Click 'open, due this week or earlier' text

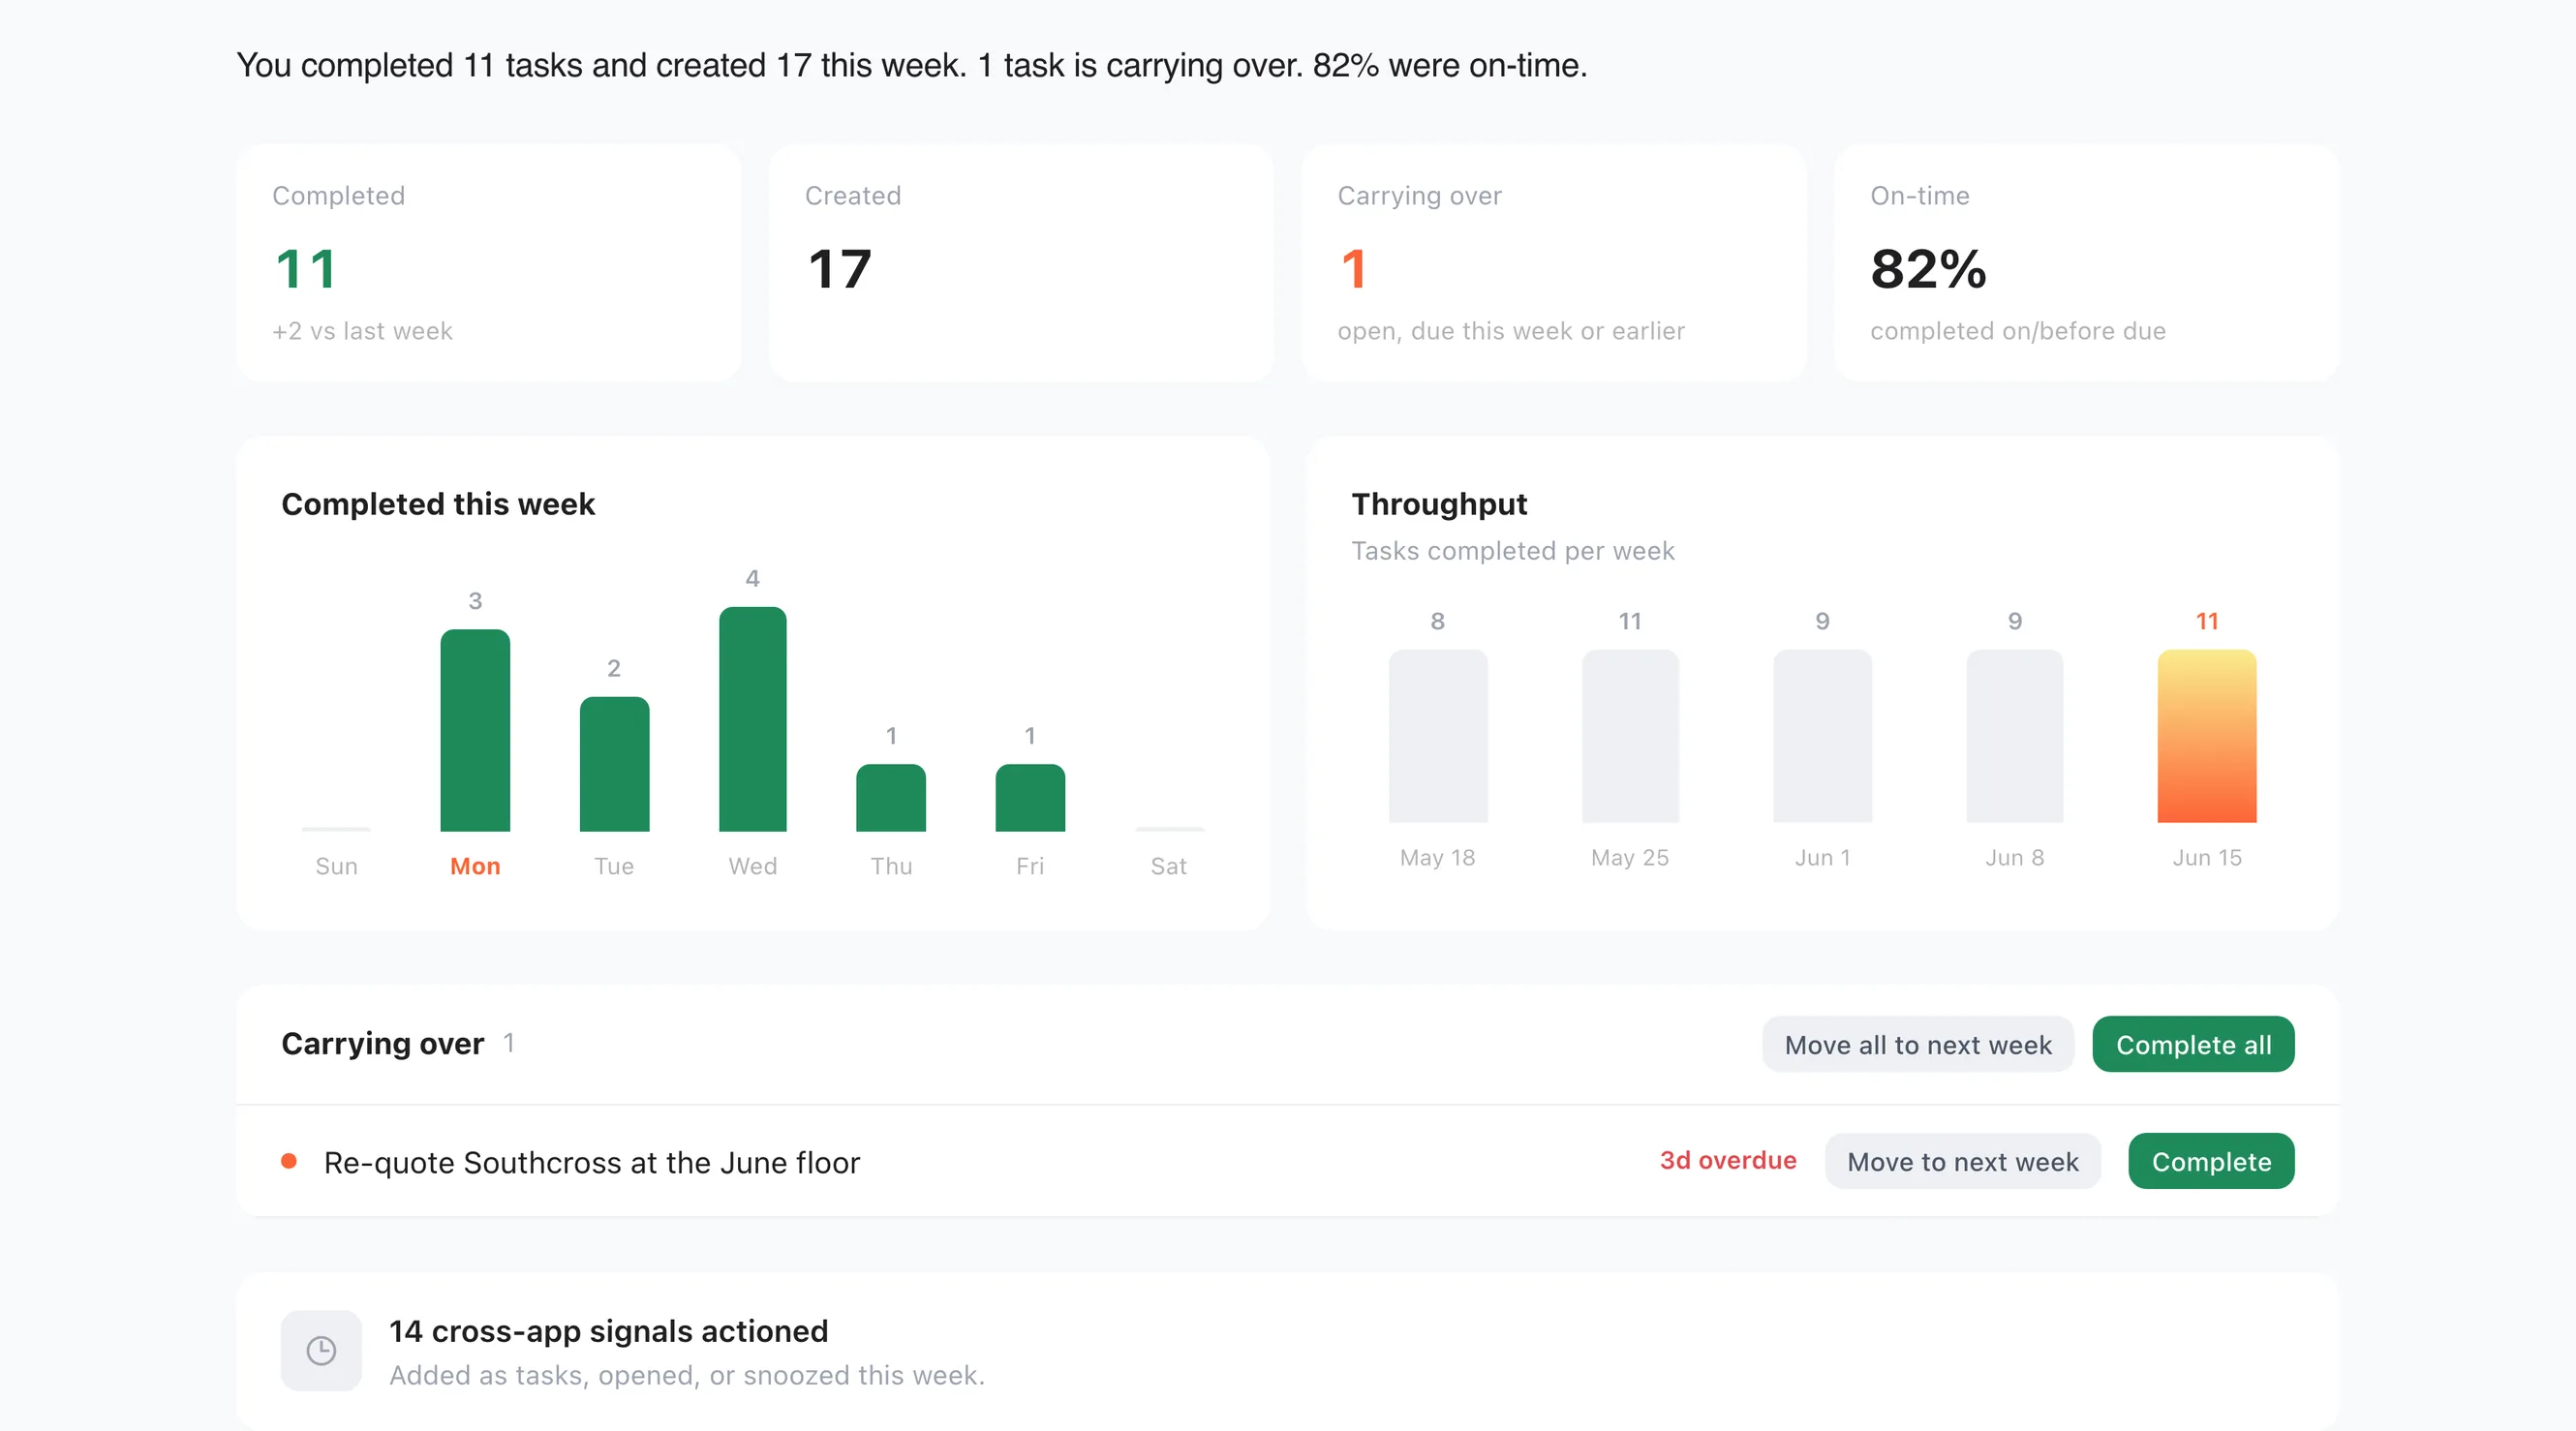tap(1511, 331)
